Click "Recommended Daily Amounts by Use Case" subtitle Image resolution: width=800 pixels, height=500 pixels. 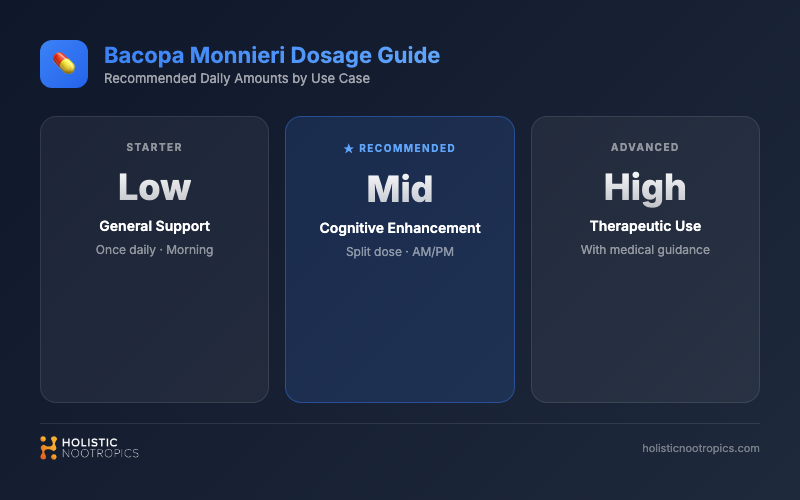tap(237, 79)
